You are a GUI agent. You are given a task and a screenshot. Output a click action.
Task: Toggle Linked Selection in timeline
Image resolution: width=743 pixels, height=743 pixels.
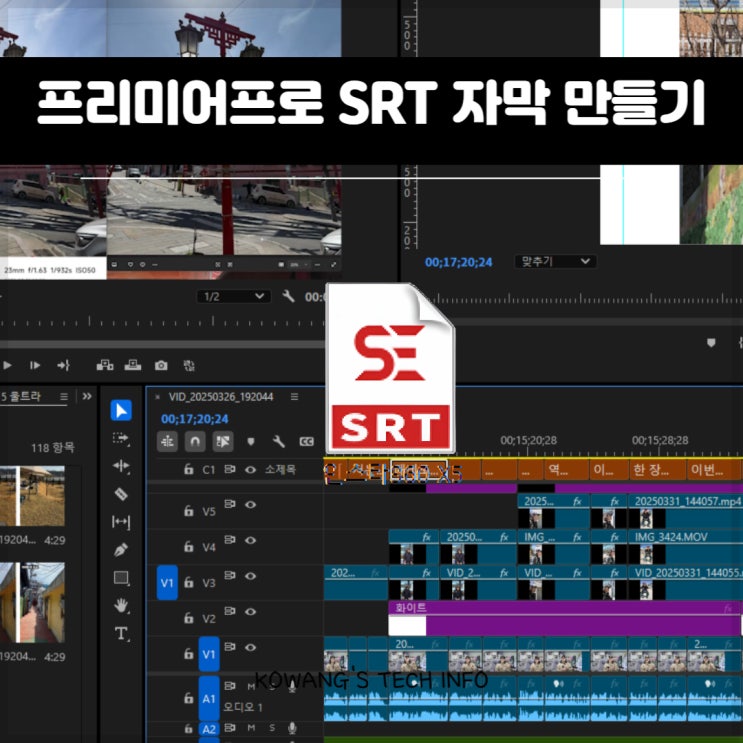[x=223, y=442]
